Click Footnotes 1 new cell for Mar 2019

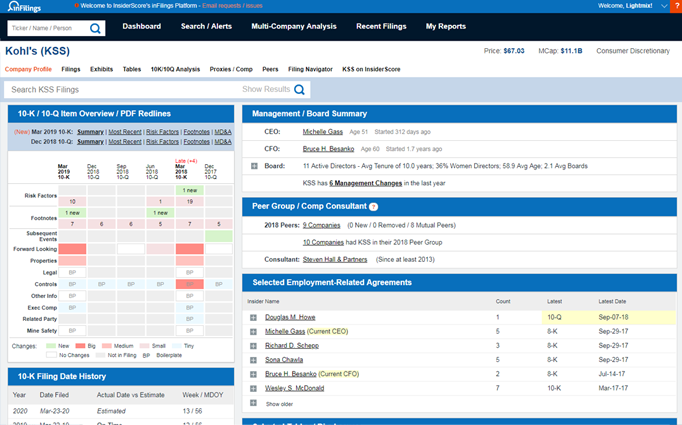pos(72,213)
